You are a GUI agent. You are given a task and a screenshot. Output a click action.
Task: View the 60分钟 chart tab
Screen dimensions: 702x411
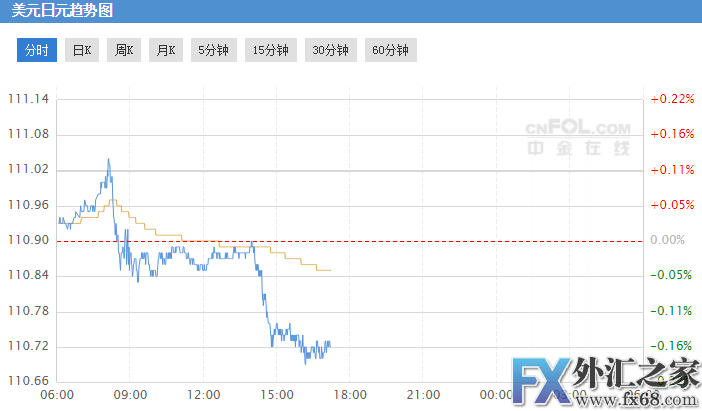(388, 50)
